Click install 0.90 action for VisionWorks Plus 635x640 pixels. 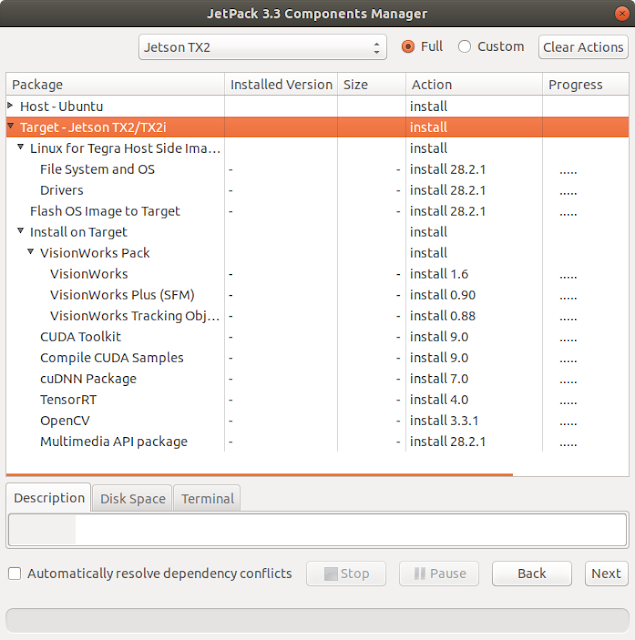tap(443, 295)
